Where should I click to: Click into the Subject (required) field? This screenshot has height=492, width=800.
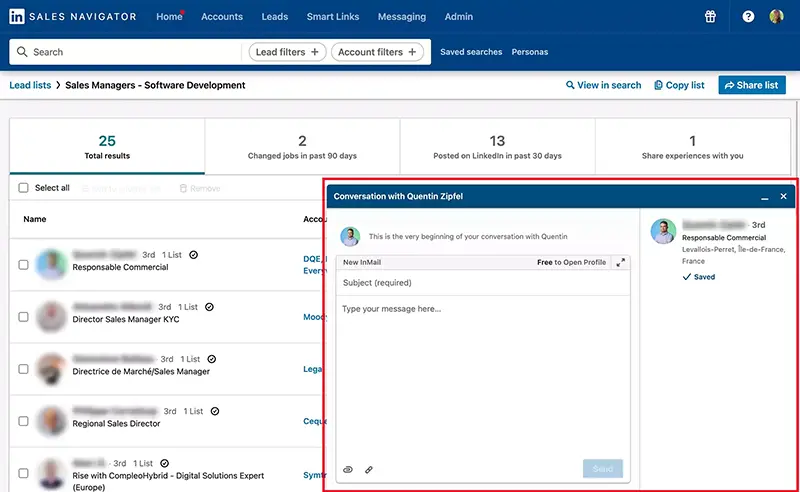[483, 283]
